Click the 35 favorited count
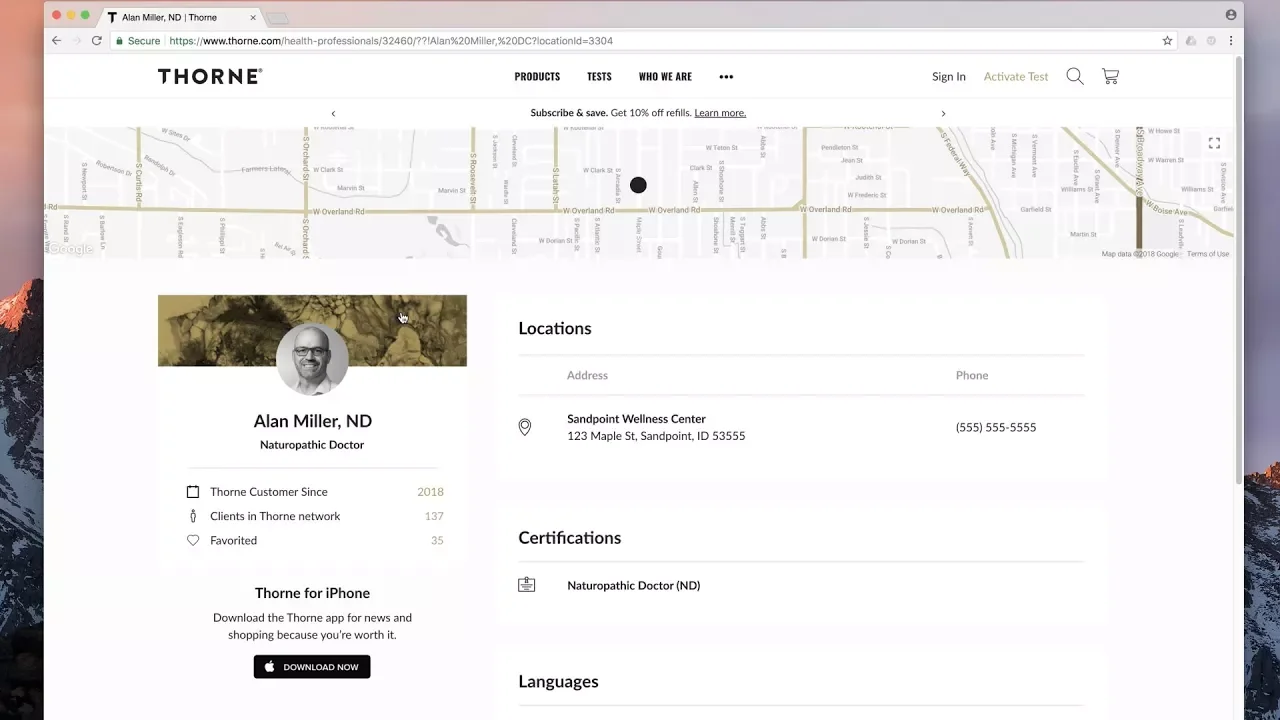1280x720 pixels. point(437,540)
